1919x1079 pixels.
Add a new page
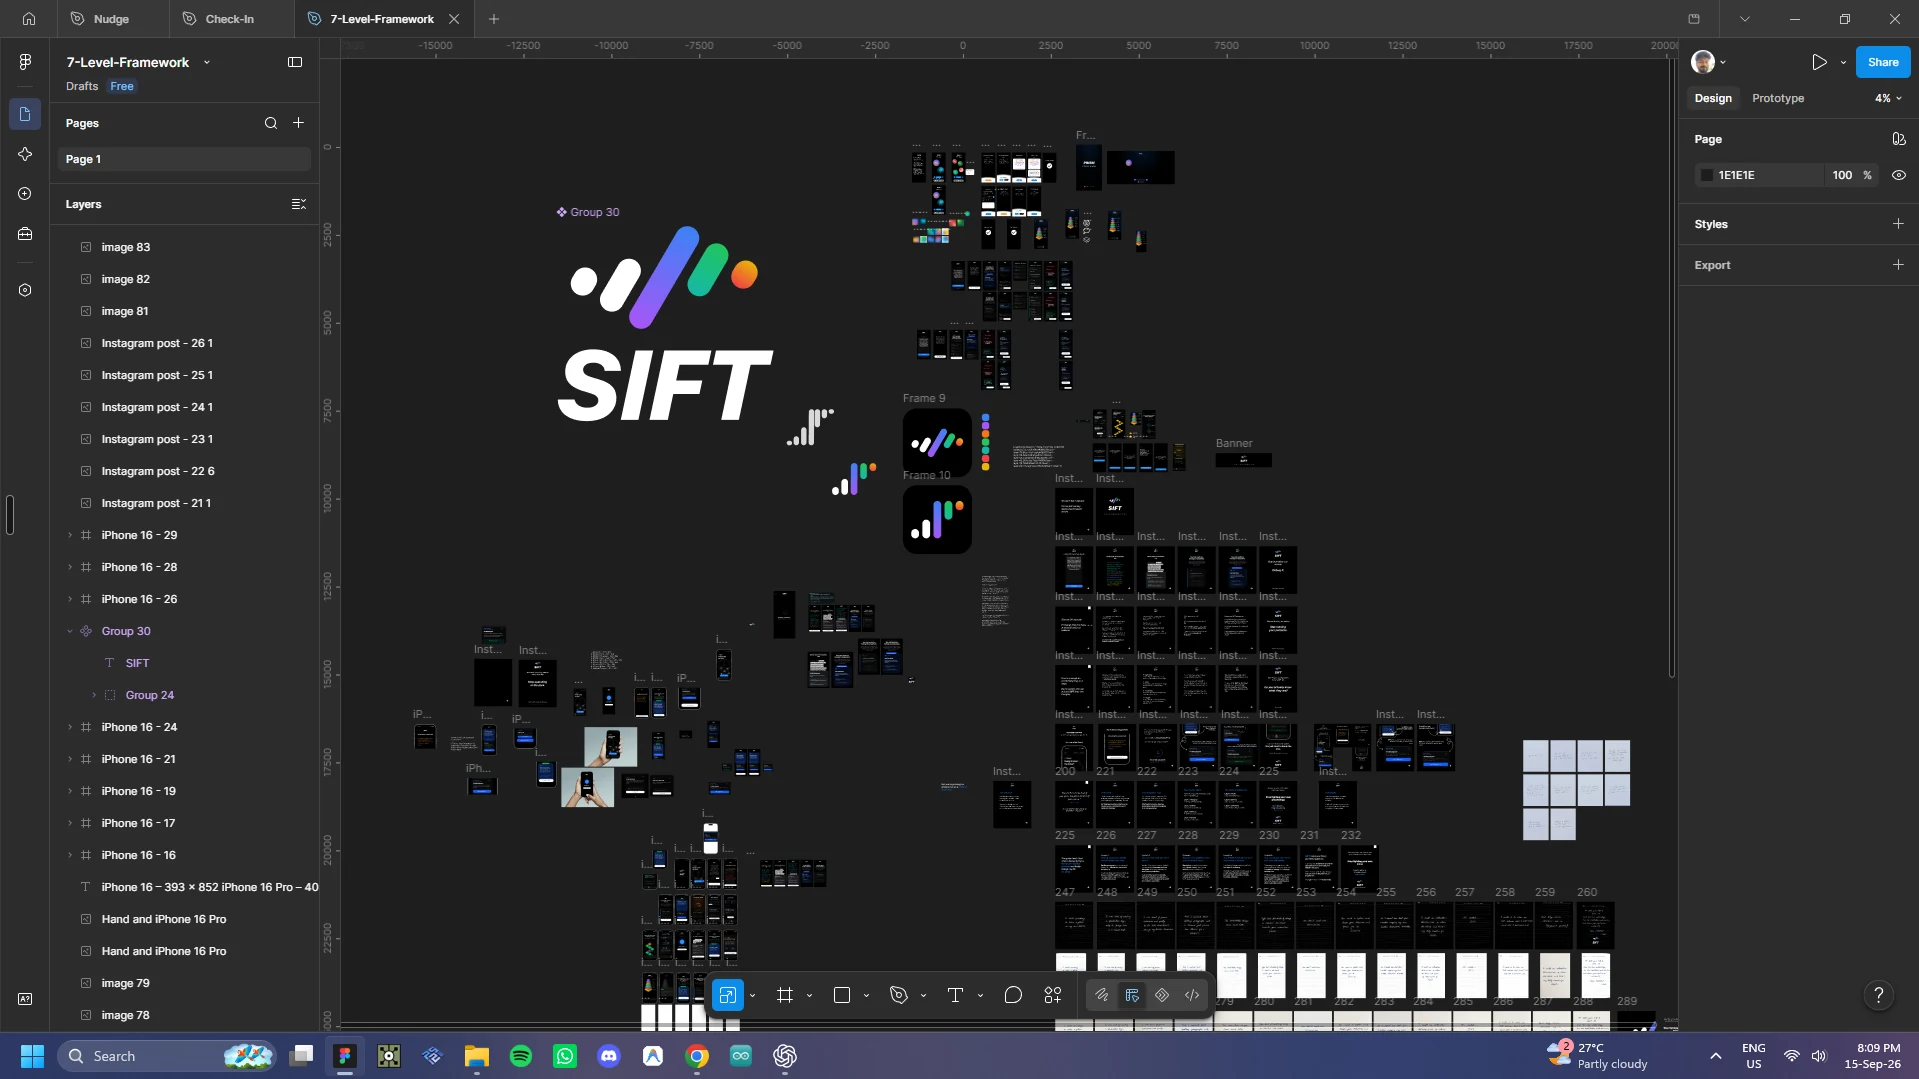[x=298, y=123]
